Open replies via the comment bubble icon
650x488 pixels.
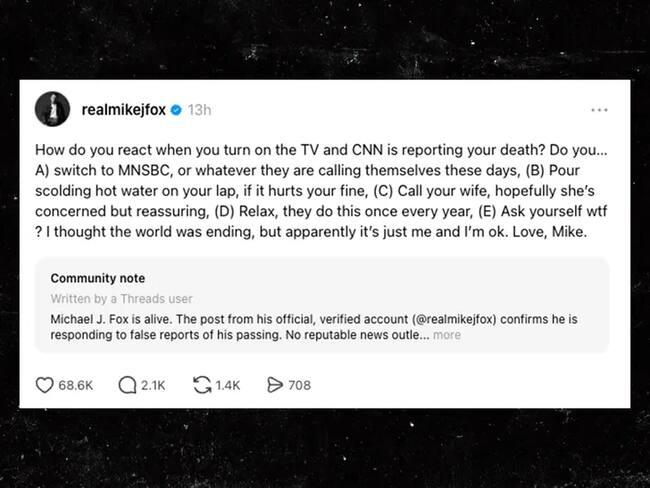(x=127, y=385)
